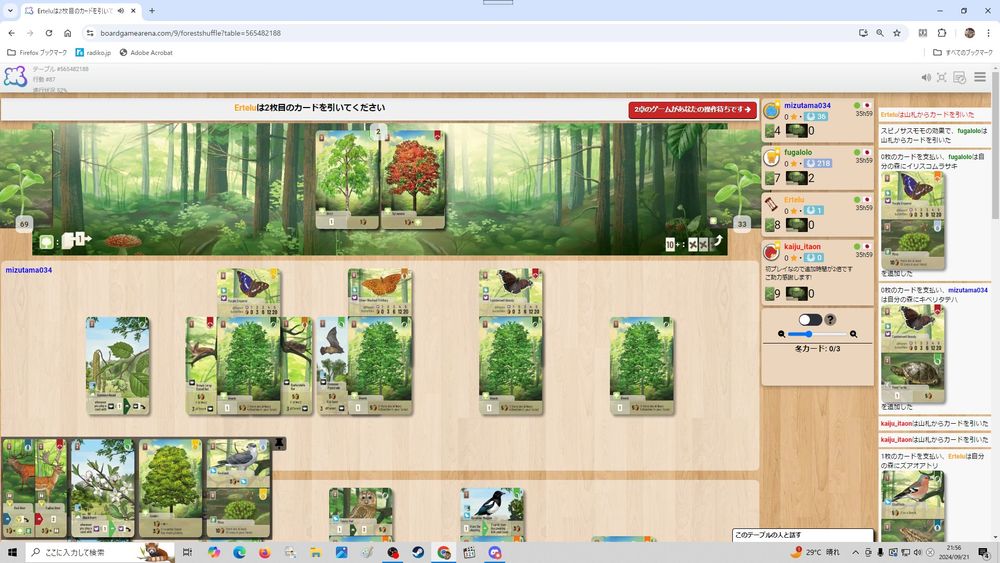Select the deer card in hand
The height and width of the screenshot is (563, 1000).
click(x=34, y=488)
